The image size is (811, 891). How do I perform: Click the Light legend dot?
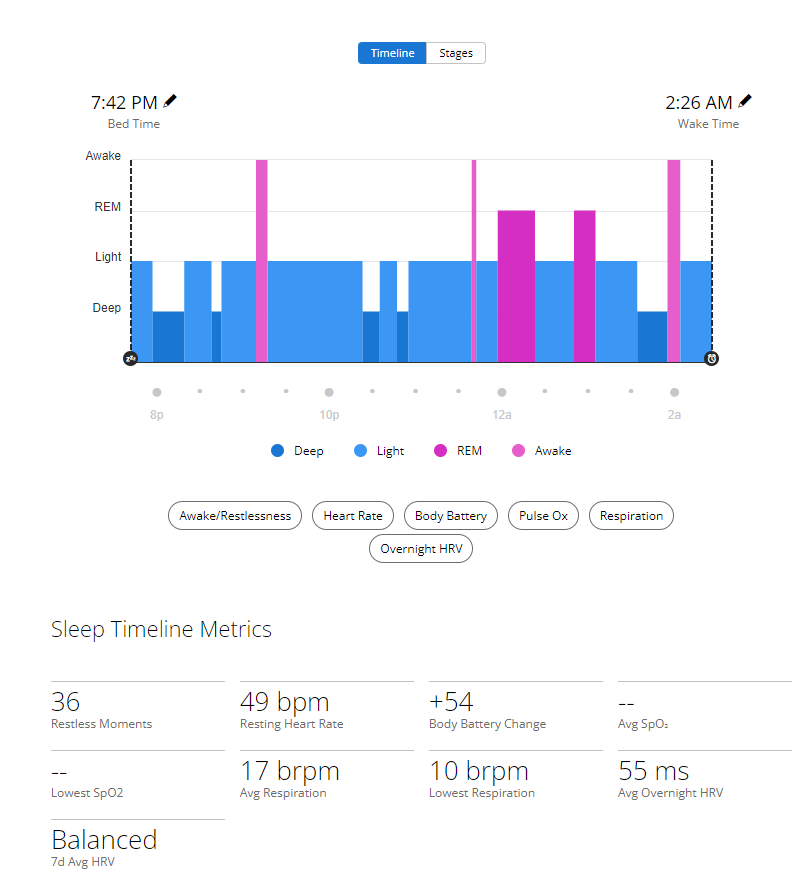point(361,451)
